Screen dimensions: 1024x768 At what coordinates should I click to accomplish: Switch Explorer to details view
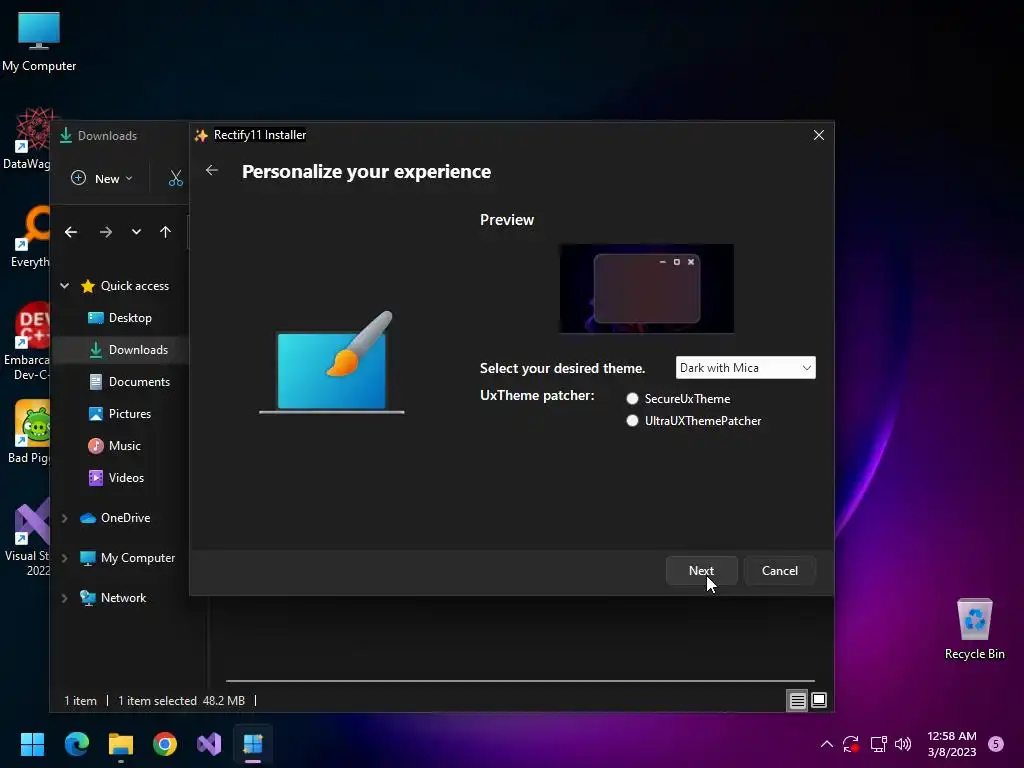(x=797, y=701)
